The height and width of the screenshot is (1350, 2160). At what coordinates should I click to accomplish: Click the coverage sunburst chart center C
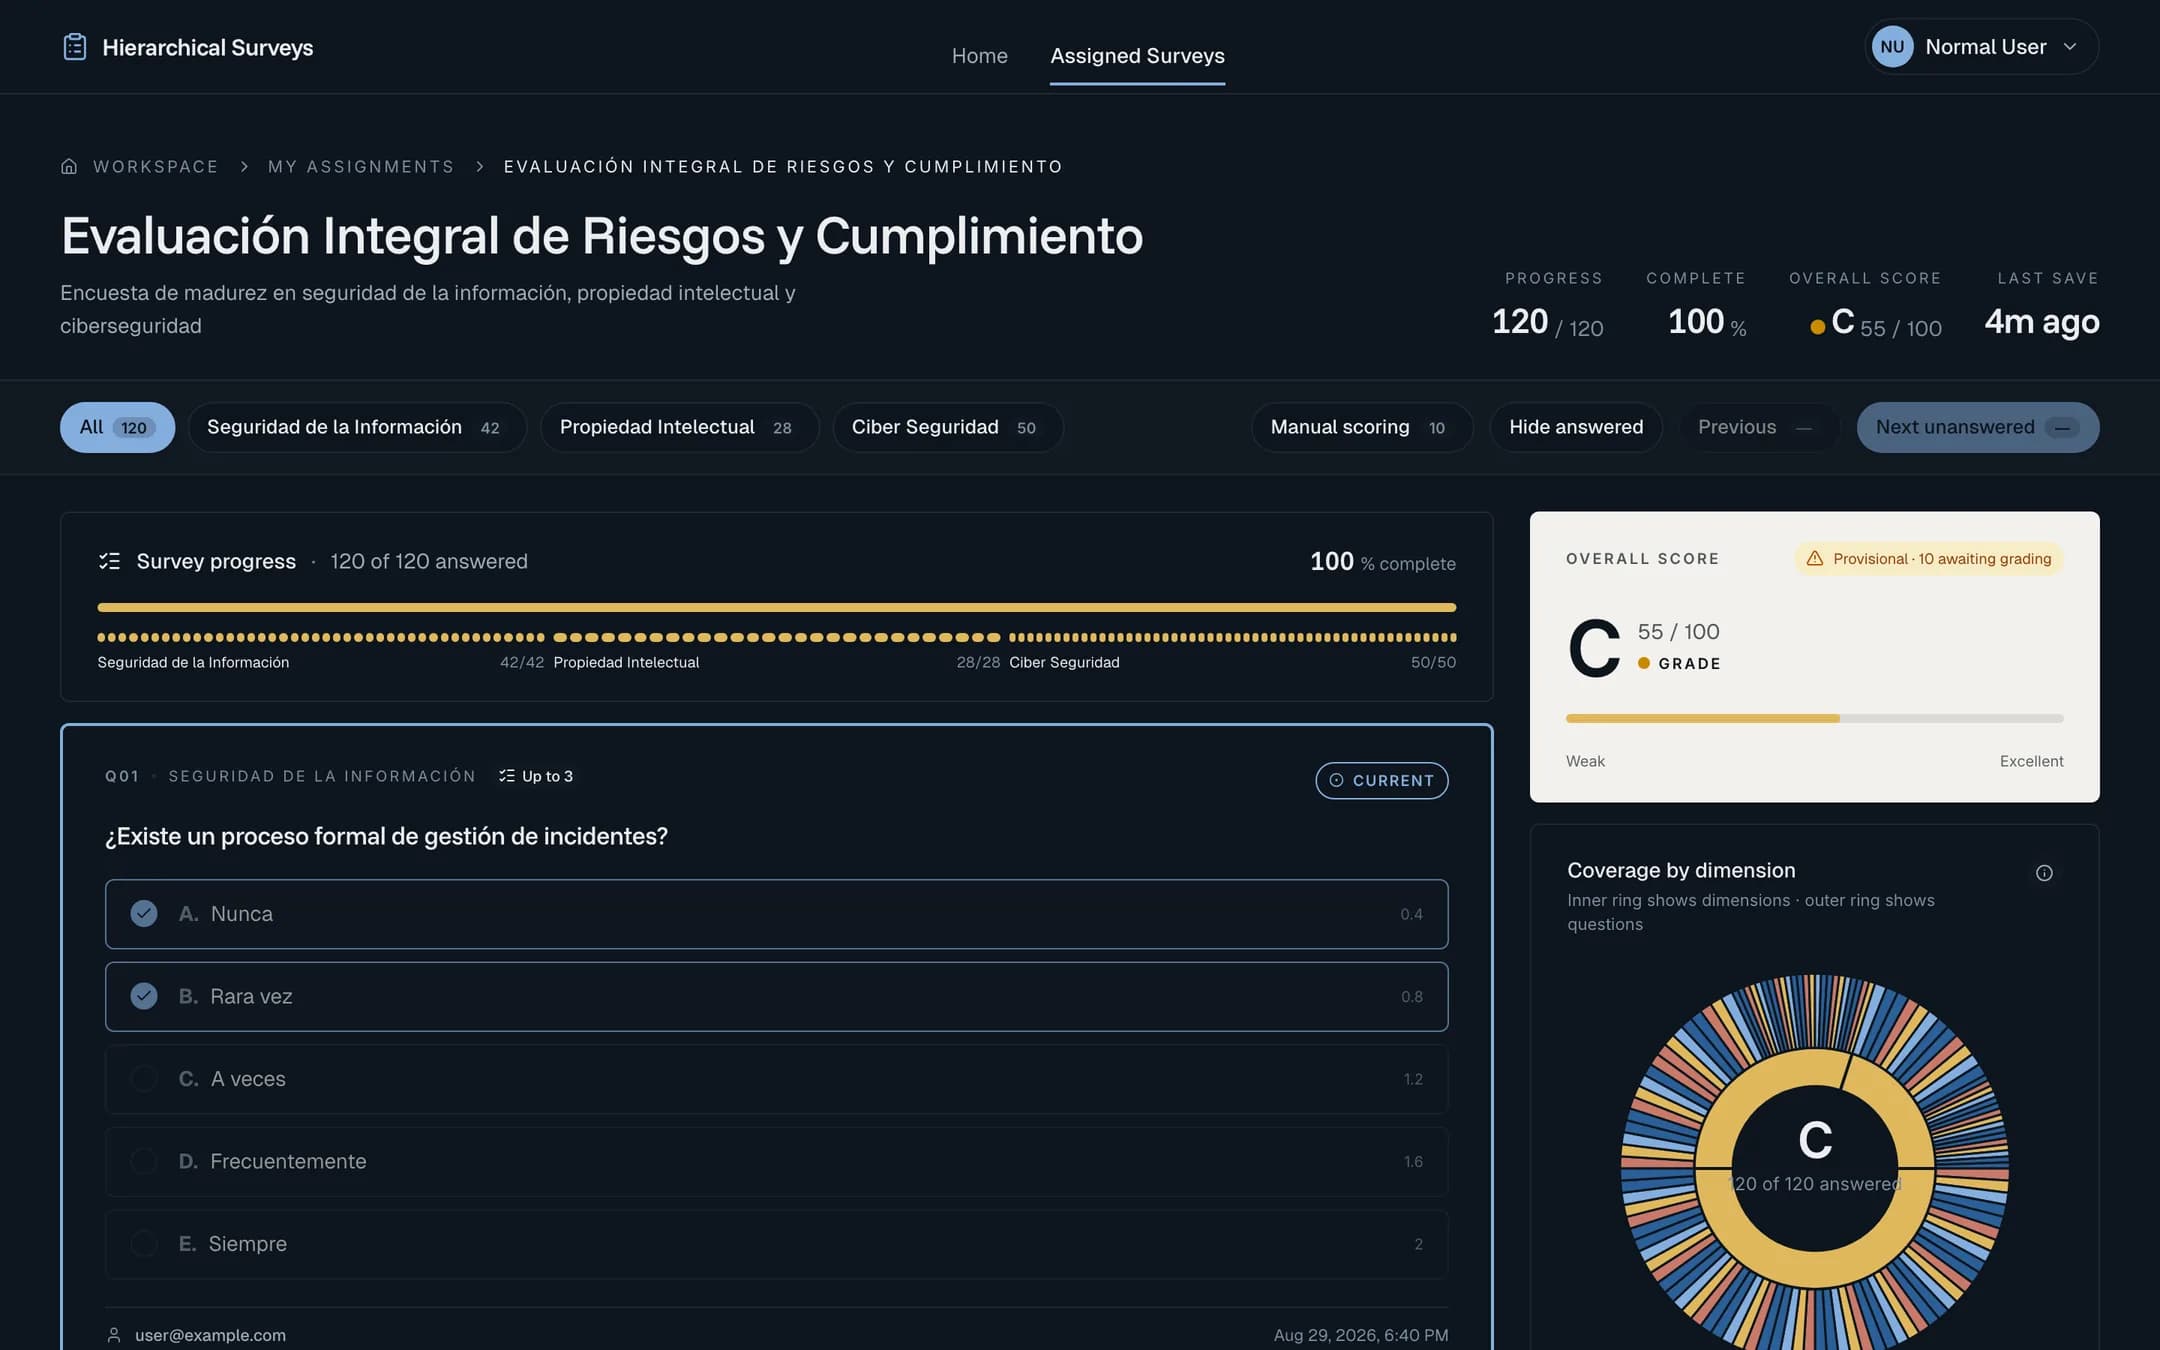point(1815,1140)
